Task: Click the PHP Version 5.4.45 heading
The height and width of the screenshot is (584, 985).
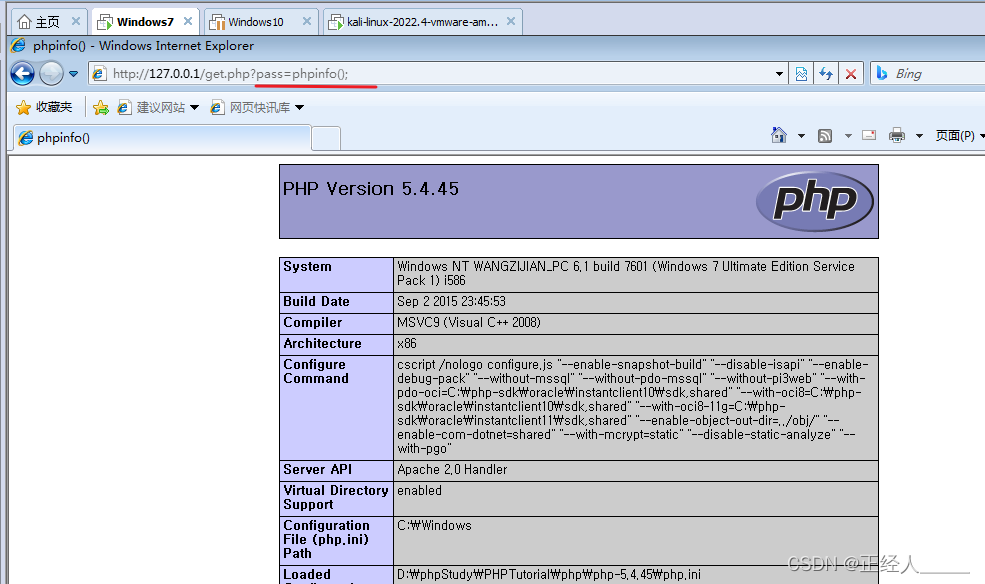Action: click(x=371, y=188)
